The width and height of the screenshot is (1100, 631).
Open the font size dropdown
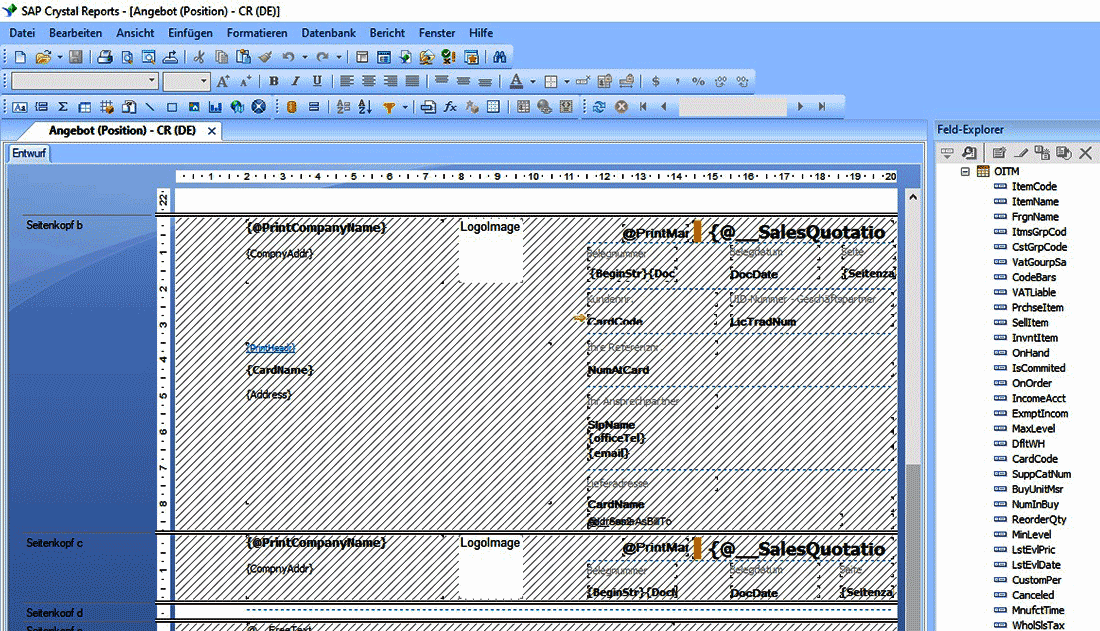pyautogui.click(x=204, y=81)
